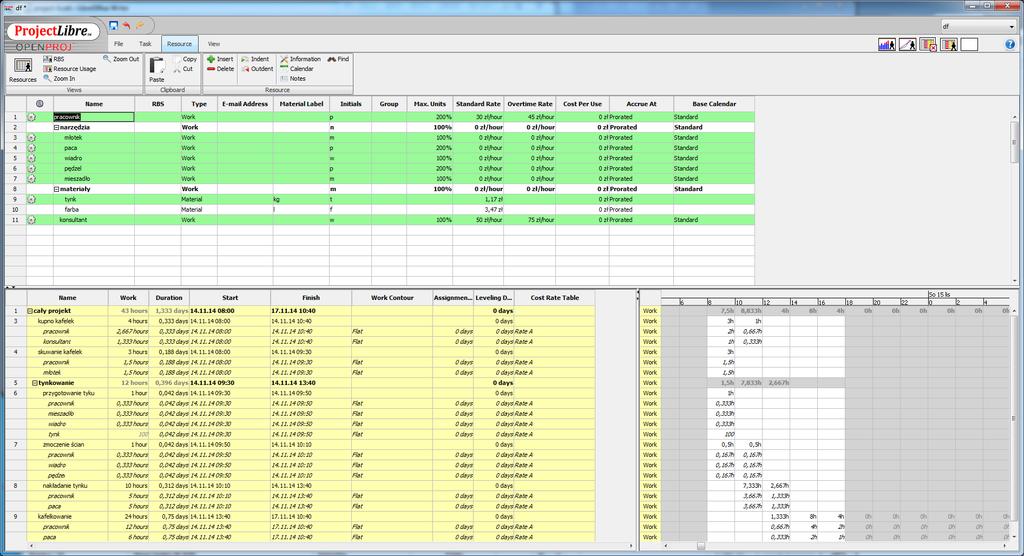
Task: Click the Overtime Rate column header
Action: [x=530, y=104]
